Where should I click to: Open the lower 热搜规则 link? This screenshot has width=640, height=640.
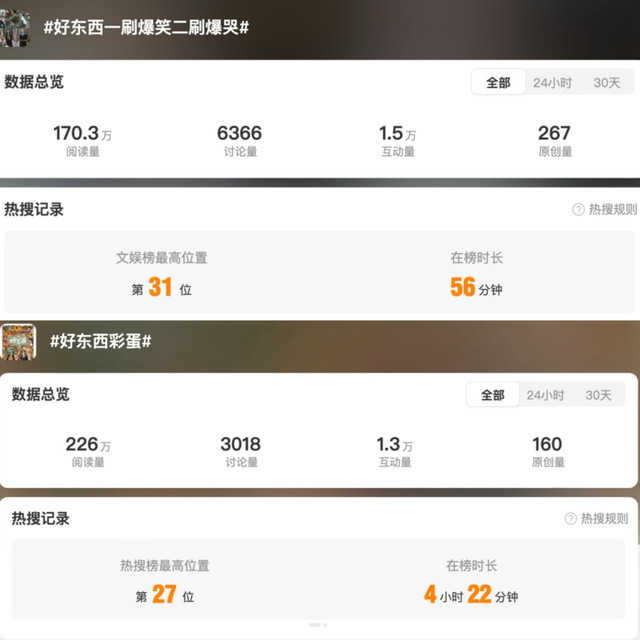(x=604, y=518)
